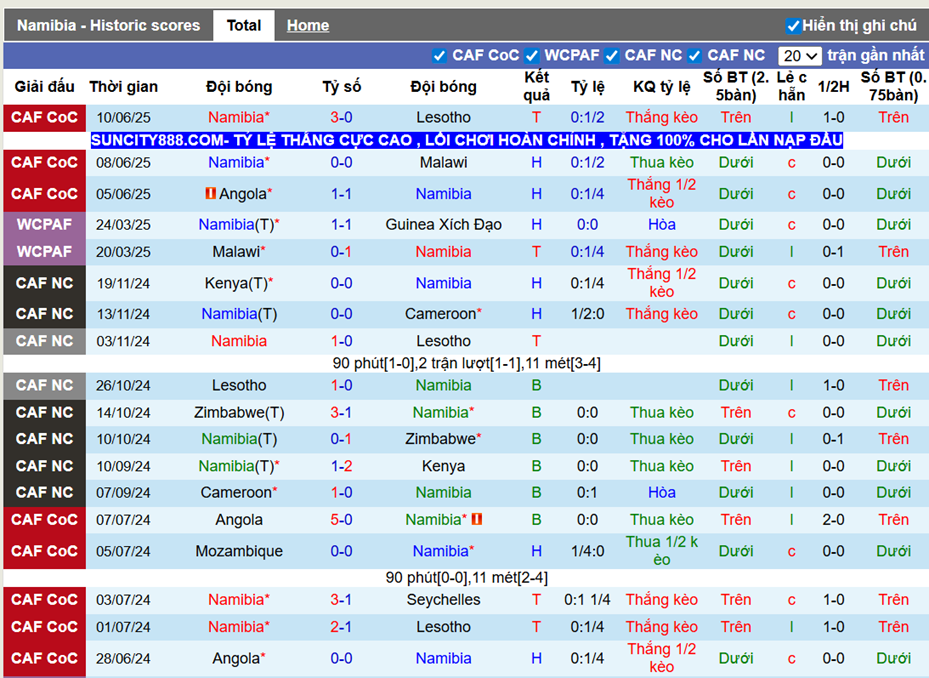
Task: Click date 20/03/25 in WCPAF row
Action: (x=123, y=252)
